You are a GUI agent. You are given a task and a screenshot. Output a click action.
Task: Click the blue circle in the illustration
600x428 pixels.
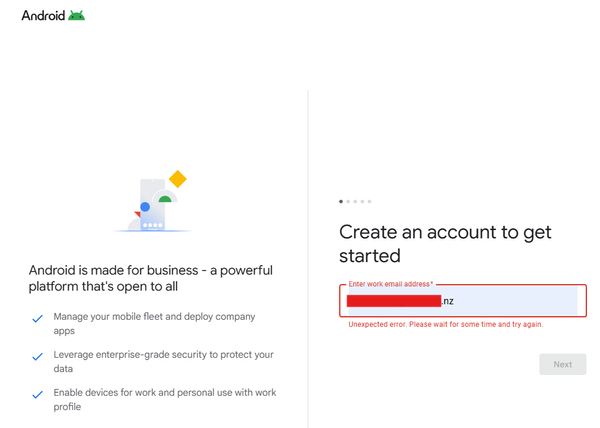145,207
